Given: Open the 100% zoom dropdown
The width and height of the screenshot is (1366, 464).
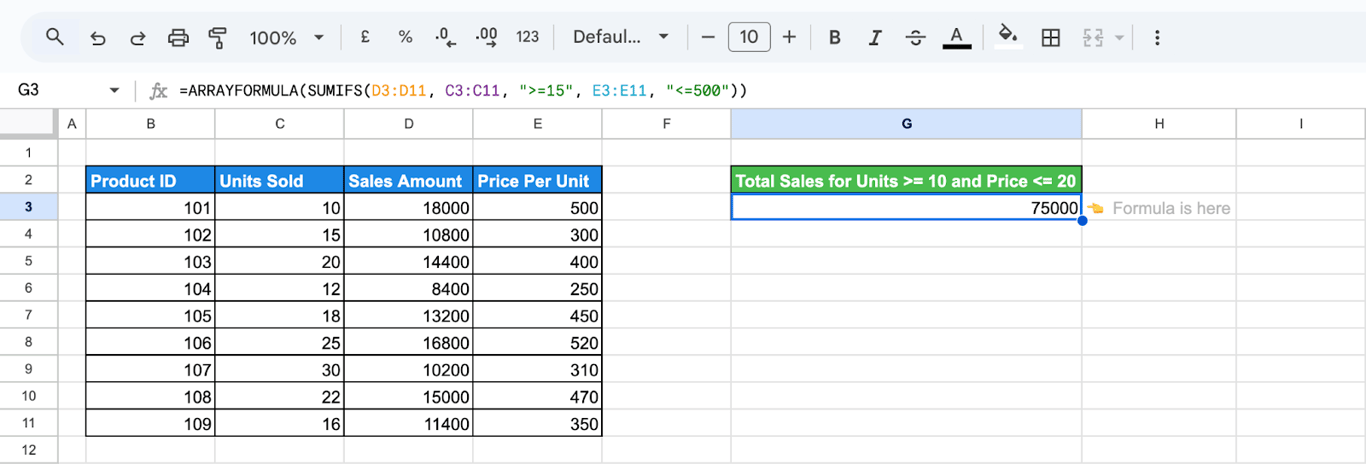Looking at the screenshot, I should pyautogui.click(x=287, y=38).
